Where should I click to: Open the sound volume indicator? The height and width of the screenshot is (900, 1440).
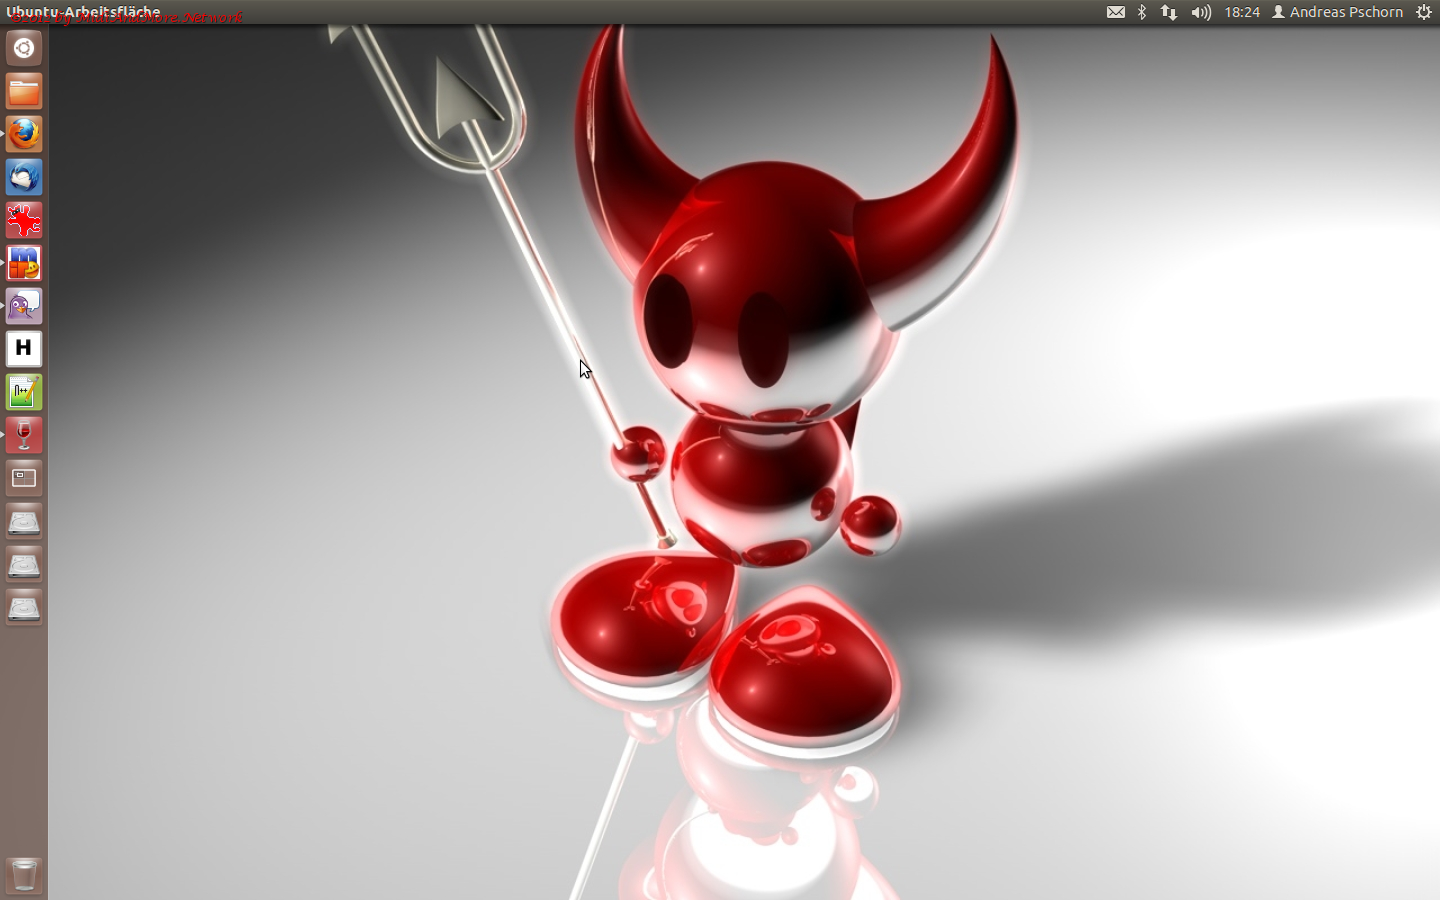[x=1201, y=12]
